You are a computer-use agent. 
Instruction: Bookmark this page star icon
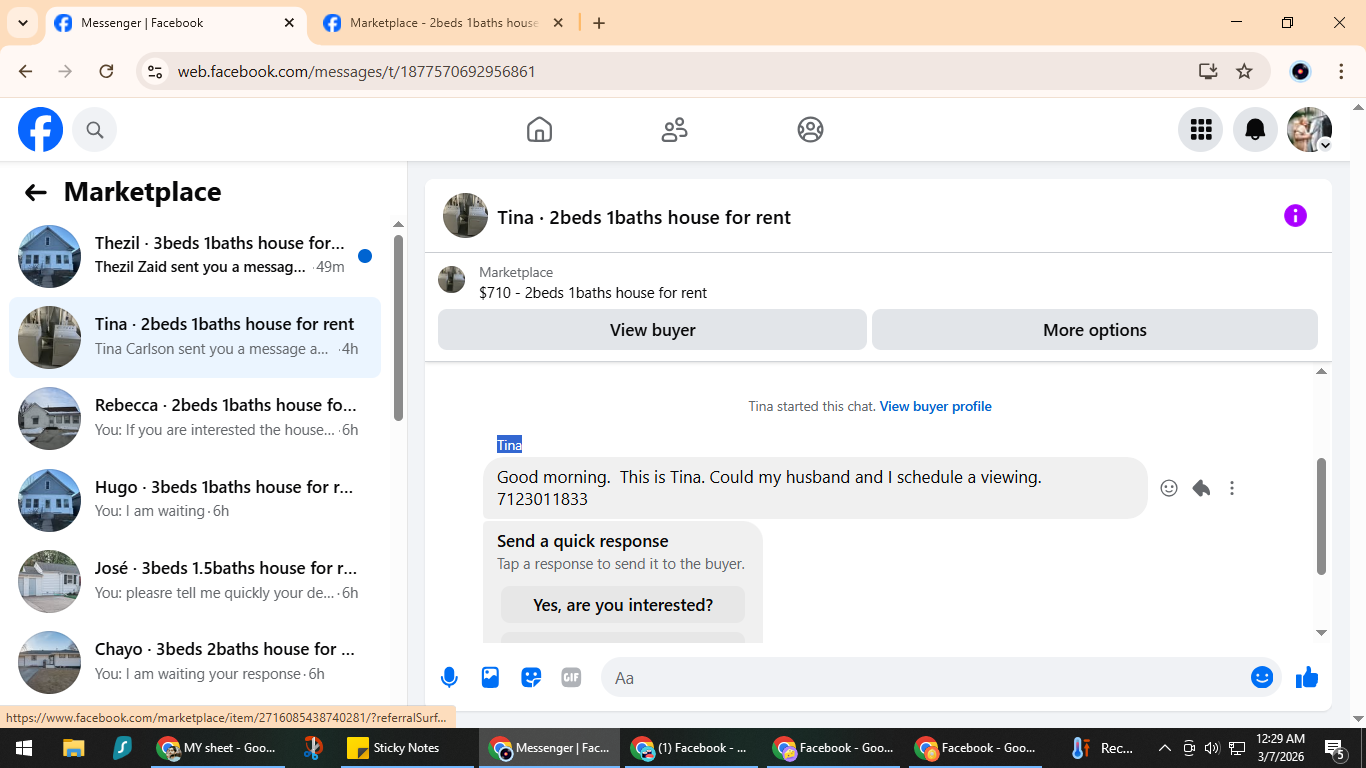(x=1244, y=71)
